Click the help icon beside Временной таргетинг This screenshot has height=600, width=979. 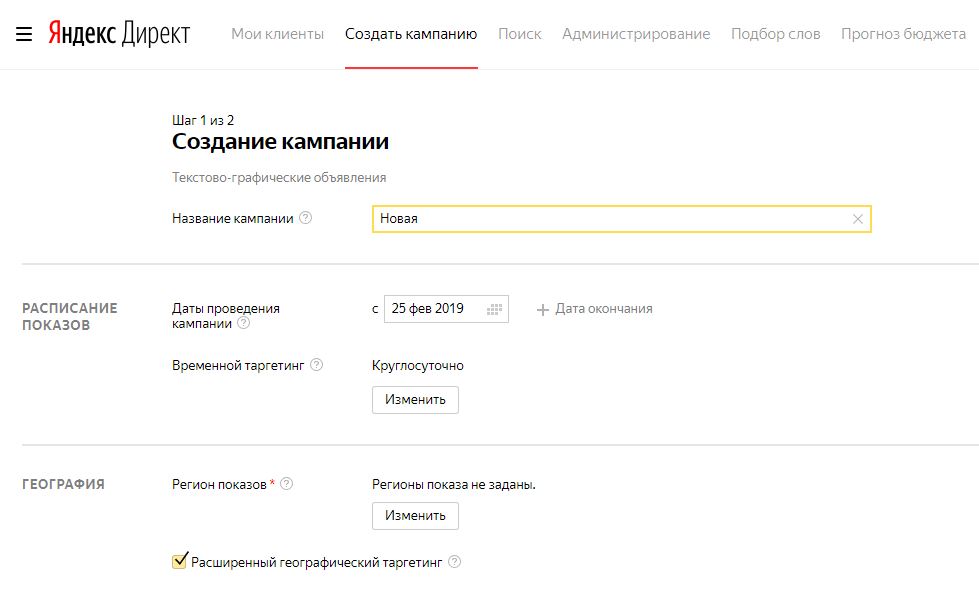tap(318, 365)
